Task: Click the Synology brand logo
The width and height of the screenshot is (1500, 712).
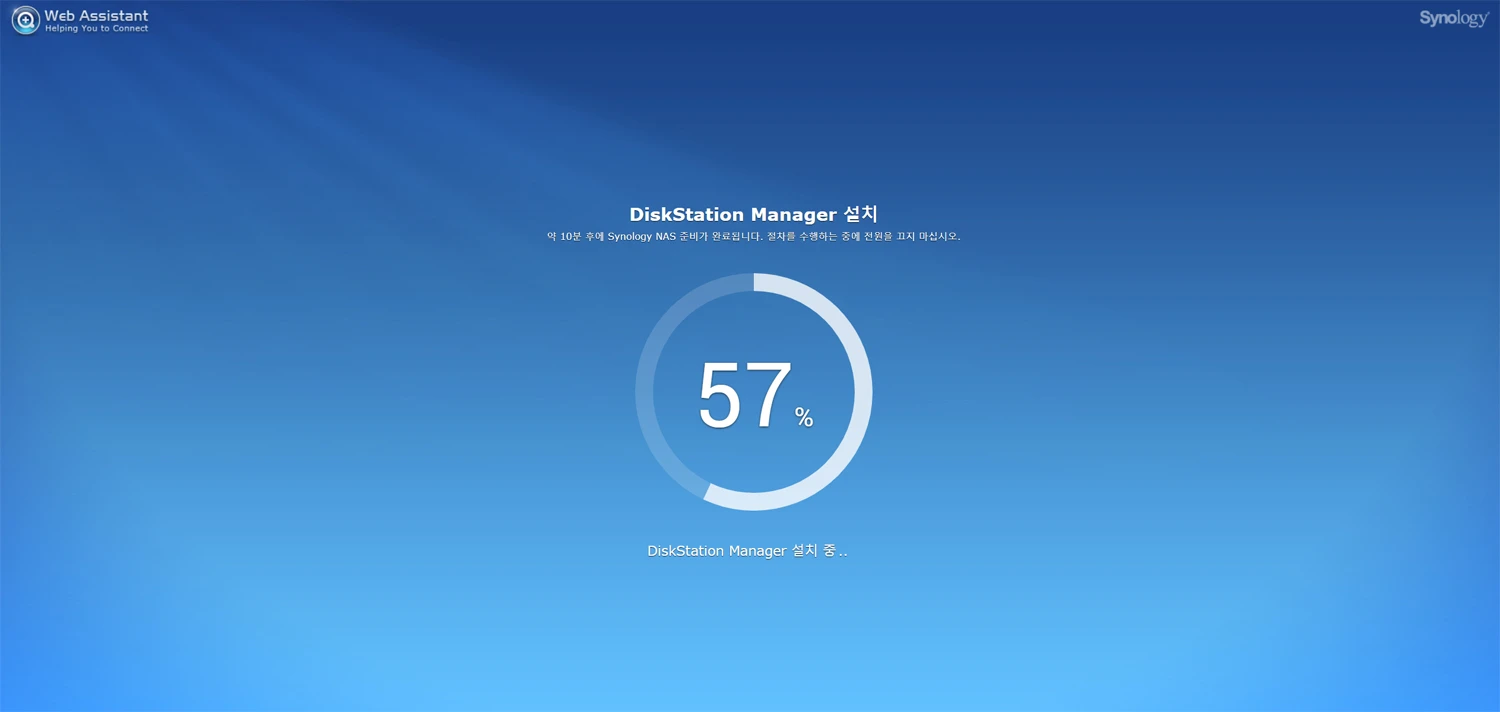Action: pos(1453,19)
